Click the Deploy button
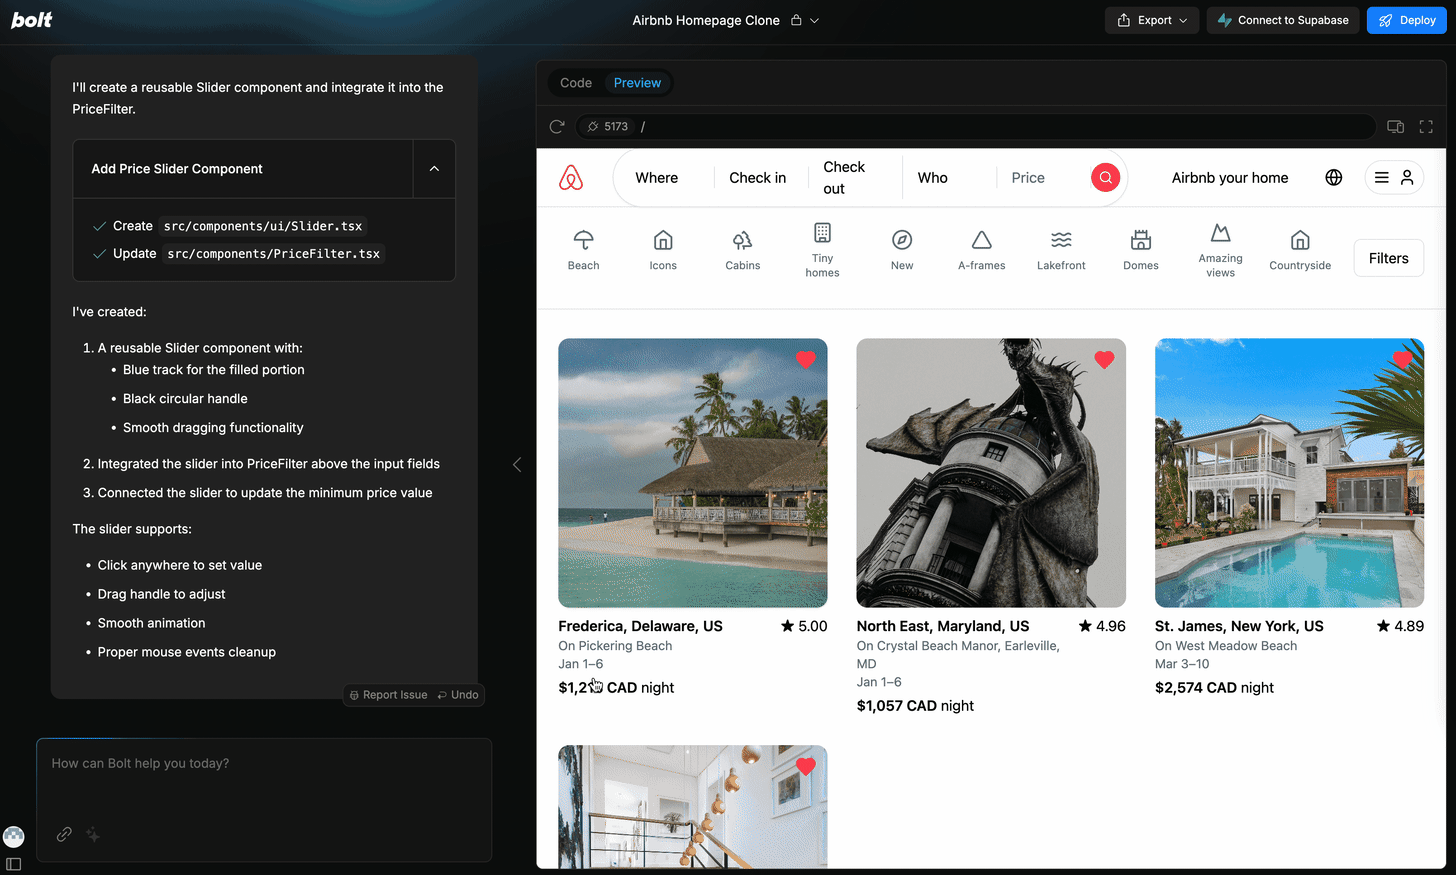This screenshot has height=875, width=1456. (1406, 20)
